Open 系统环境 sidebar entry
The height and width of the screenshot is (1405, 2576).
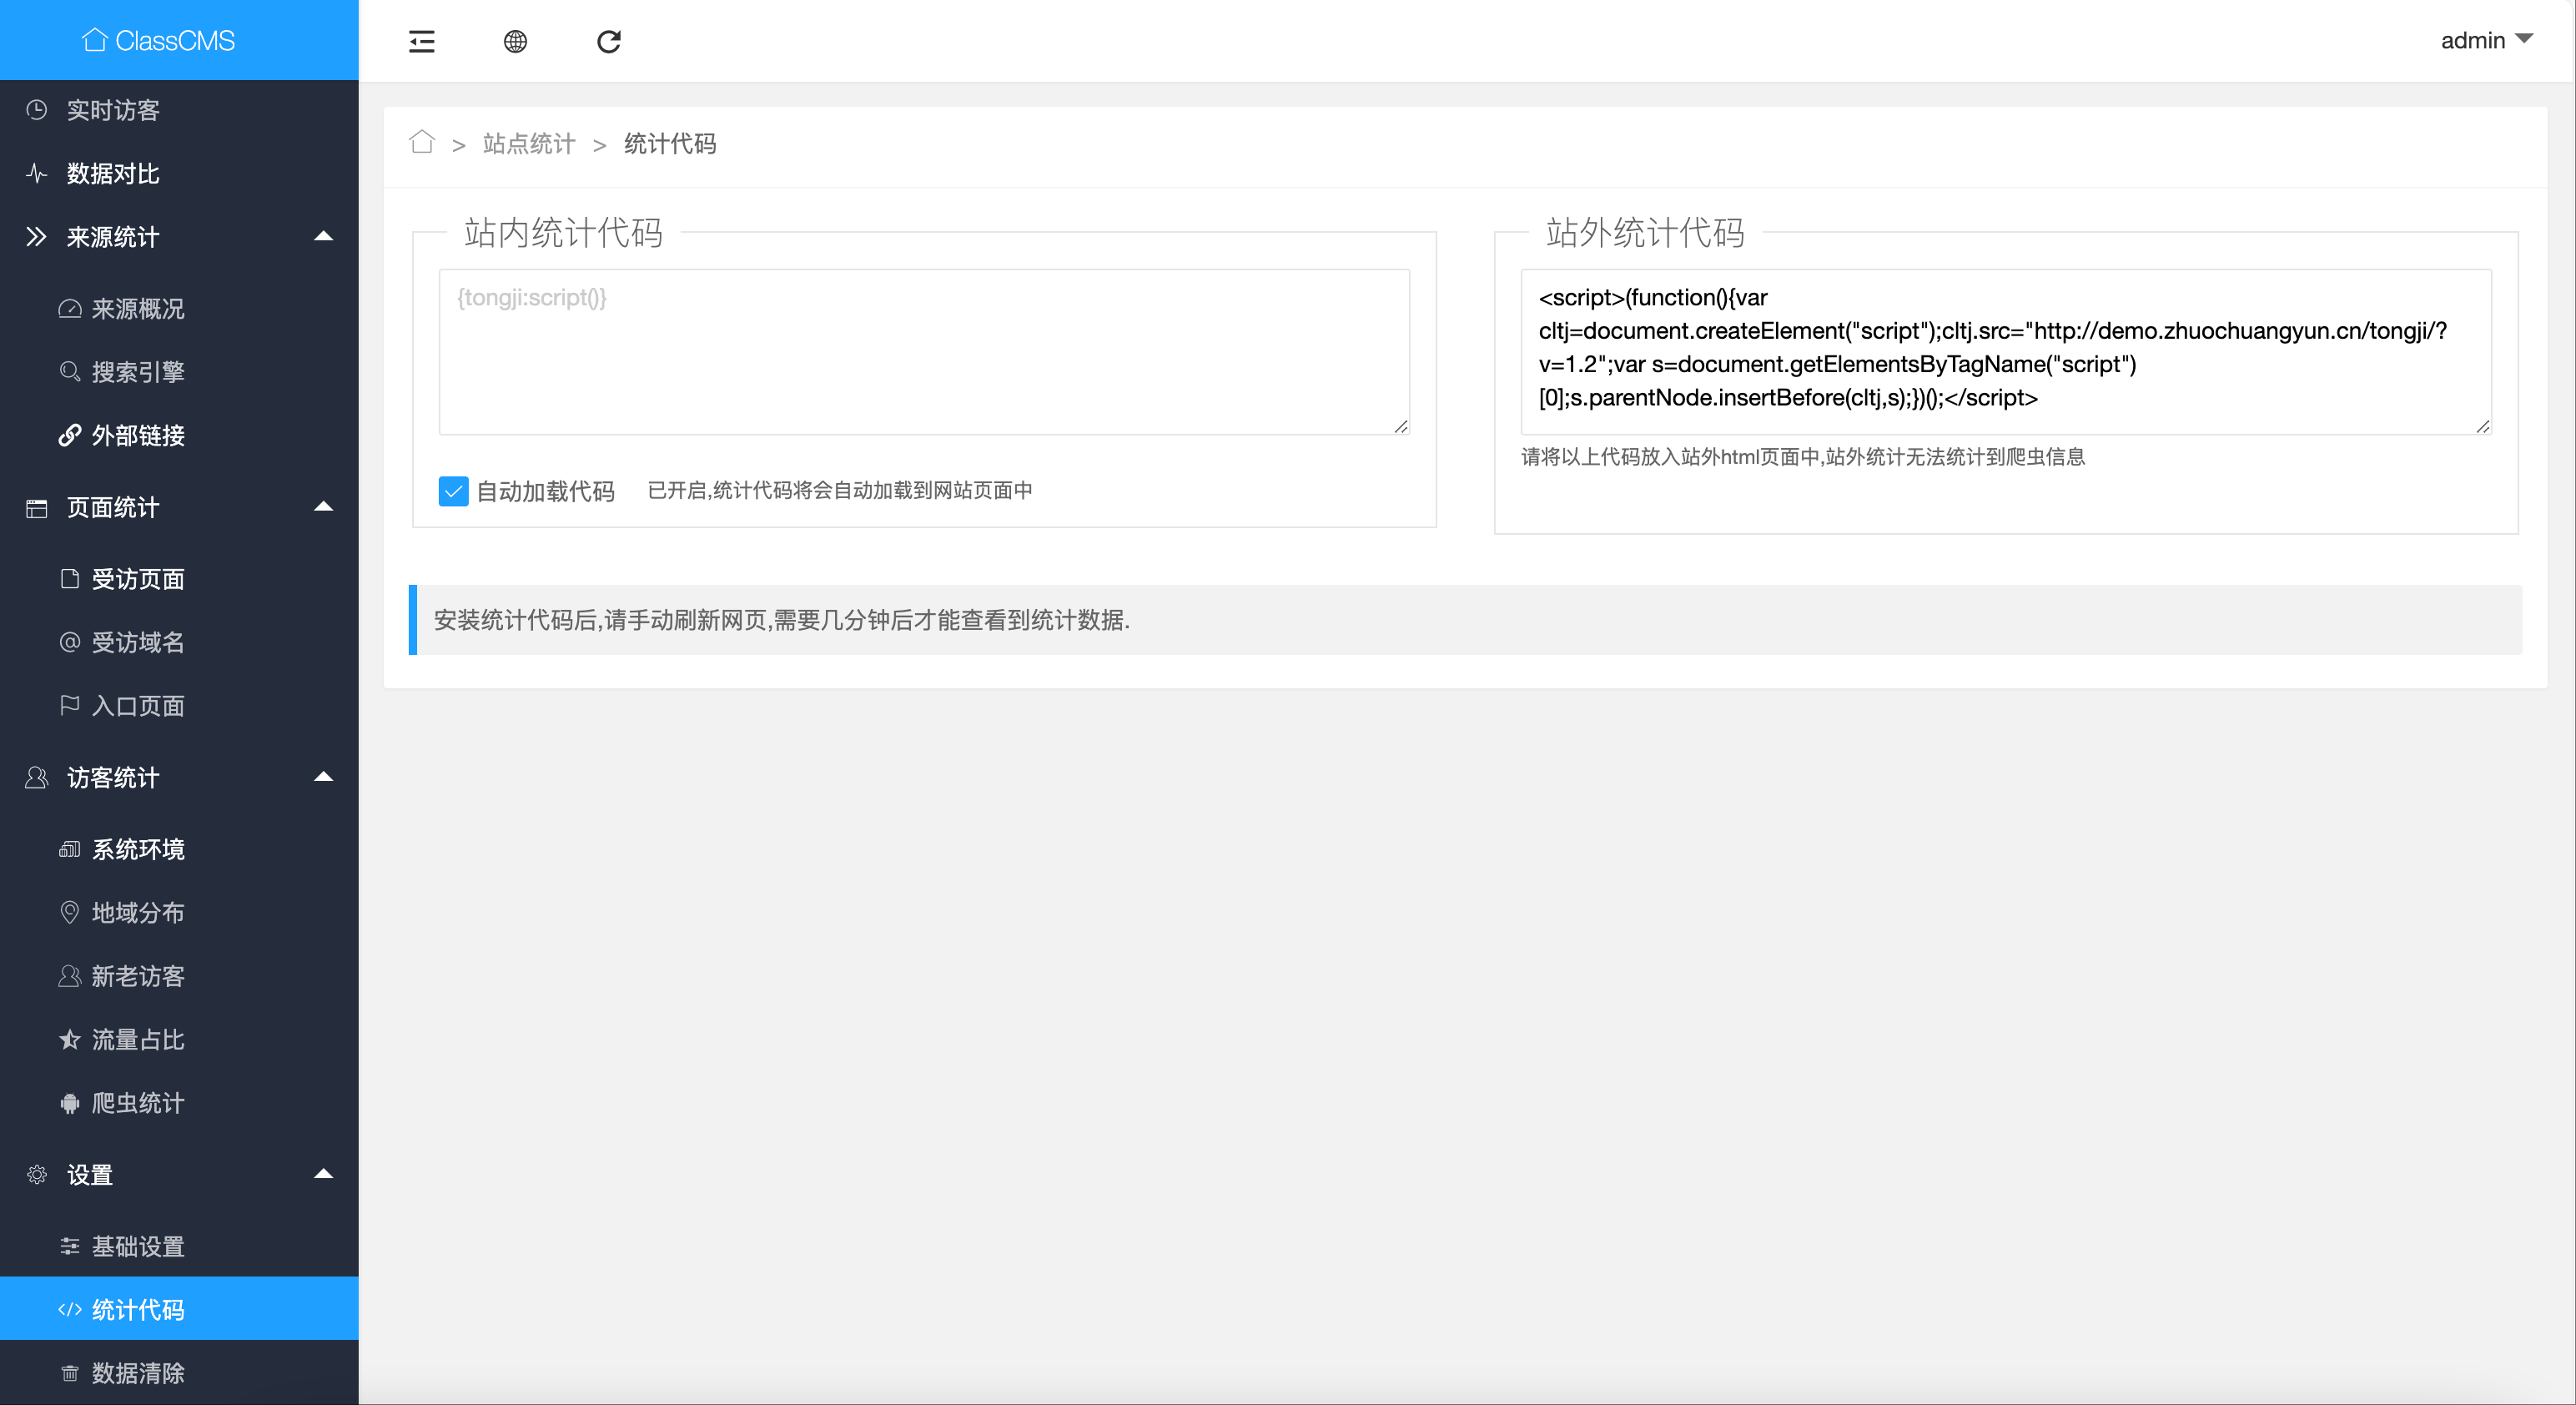coord(179,849)
